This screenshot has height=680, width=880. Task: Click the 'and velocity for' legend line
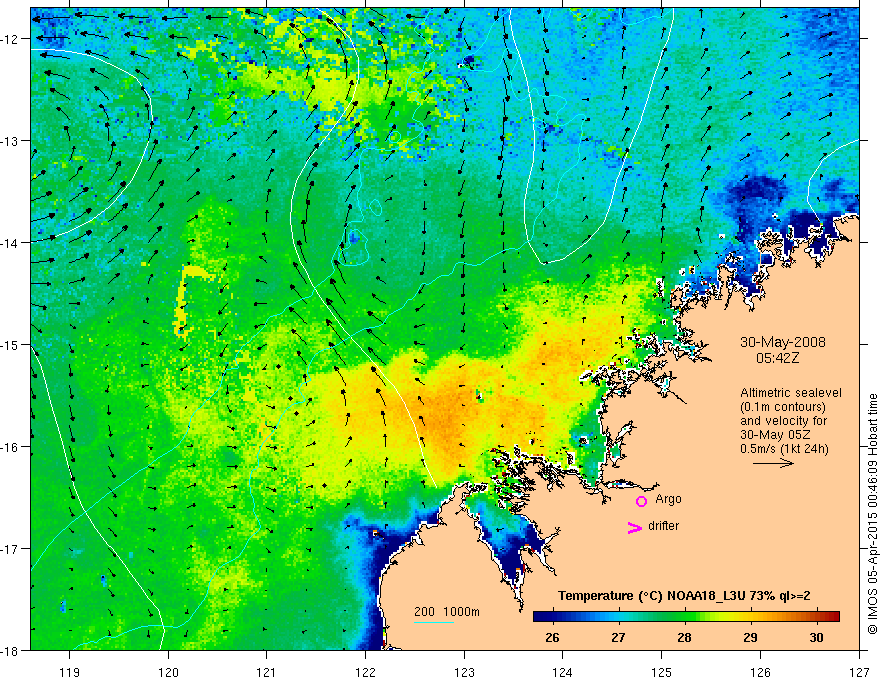coord(783,421)
